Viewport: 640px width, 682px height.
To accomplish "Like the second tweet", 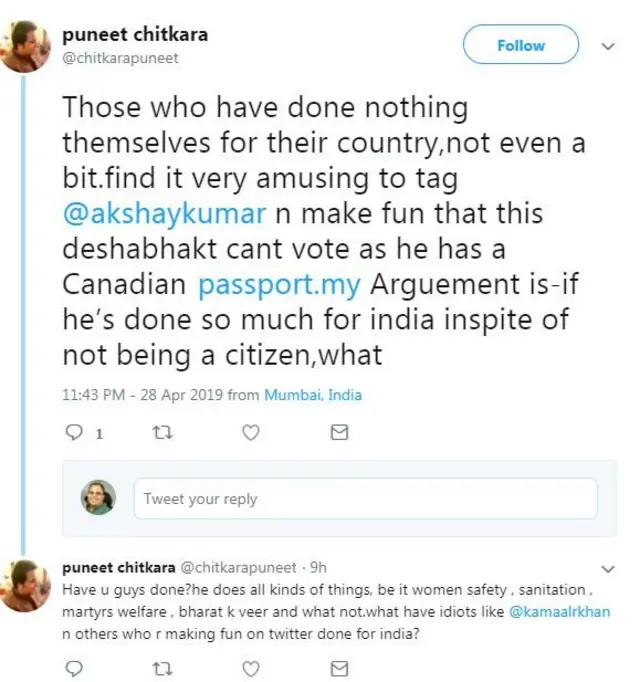I will coord(251,667).
